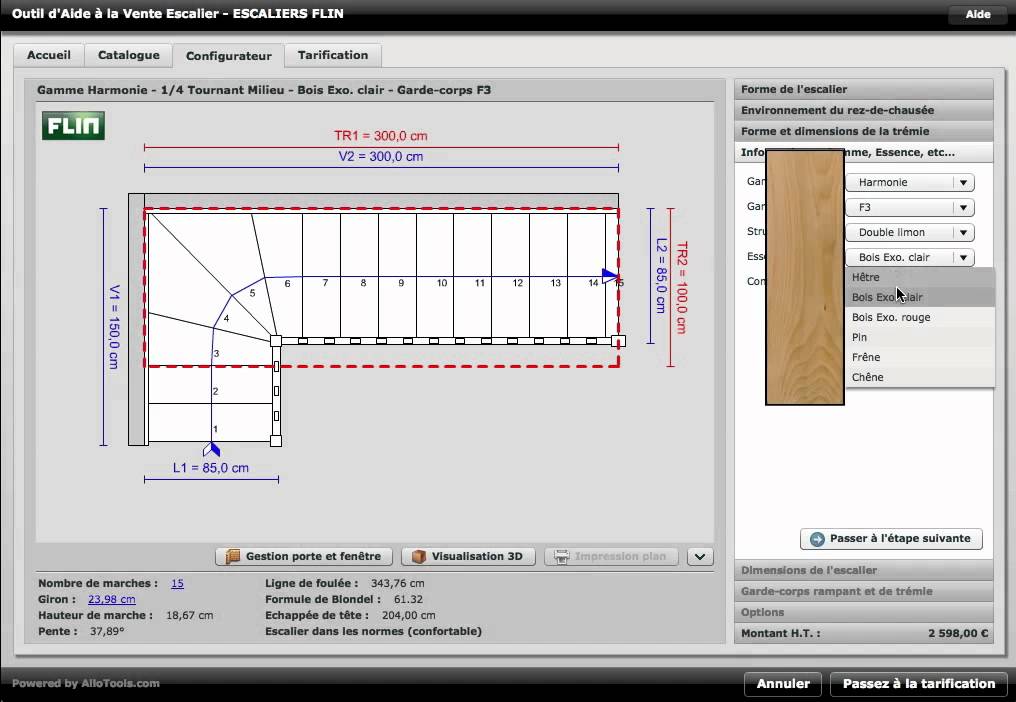Choose Chêne wood option
Screen dimensions: 1016x702
(x=919, y=377)
